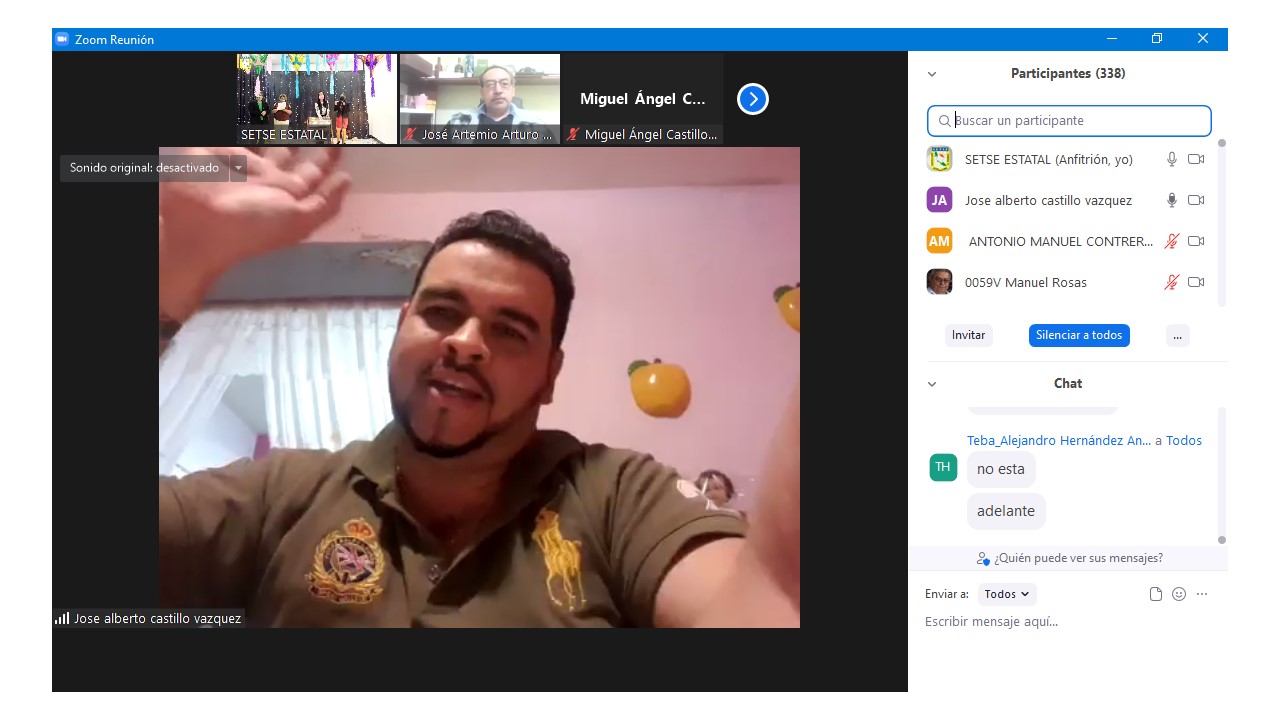
Task: Click Invitar button
Action: pos(968,335)
